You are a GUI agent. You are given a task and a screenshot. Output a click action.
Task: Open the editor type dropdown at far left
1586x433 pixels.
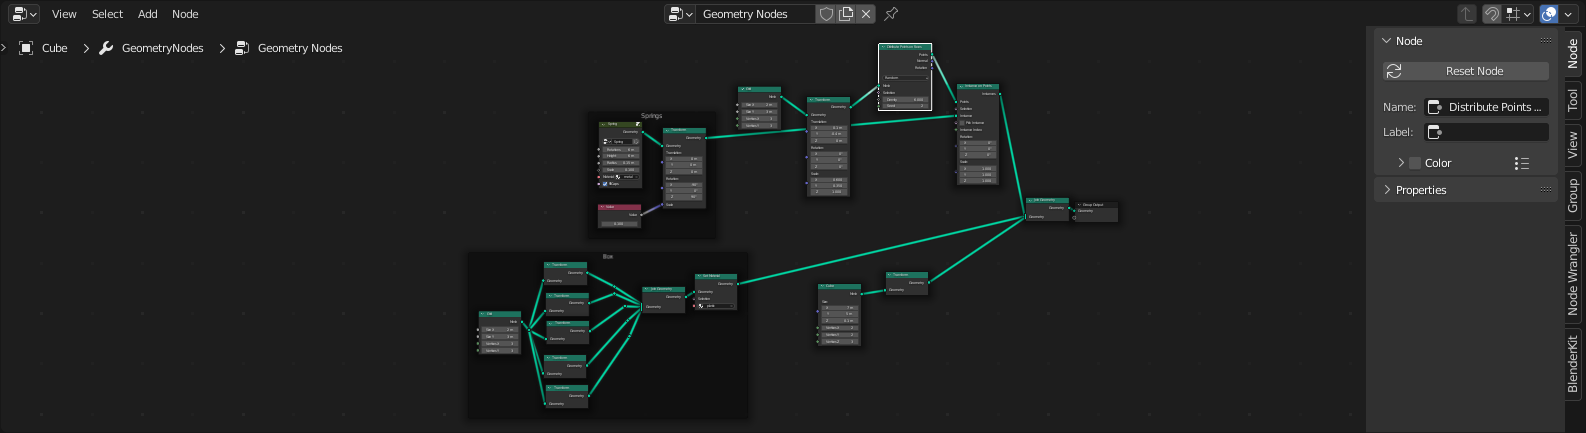tap(25, 14)
